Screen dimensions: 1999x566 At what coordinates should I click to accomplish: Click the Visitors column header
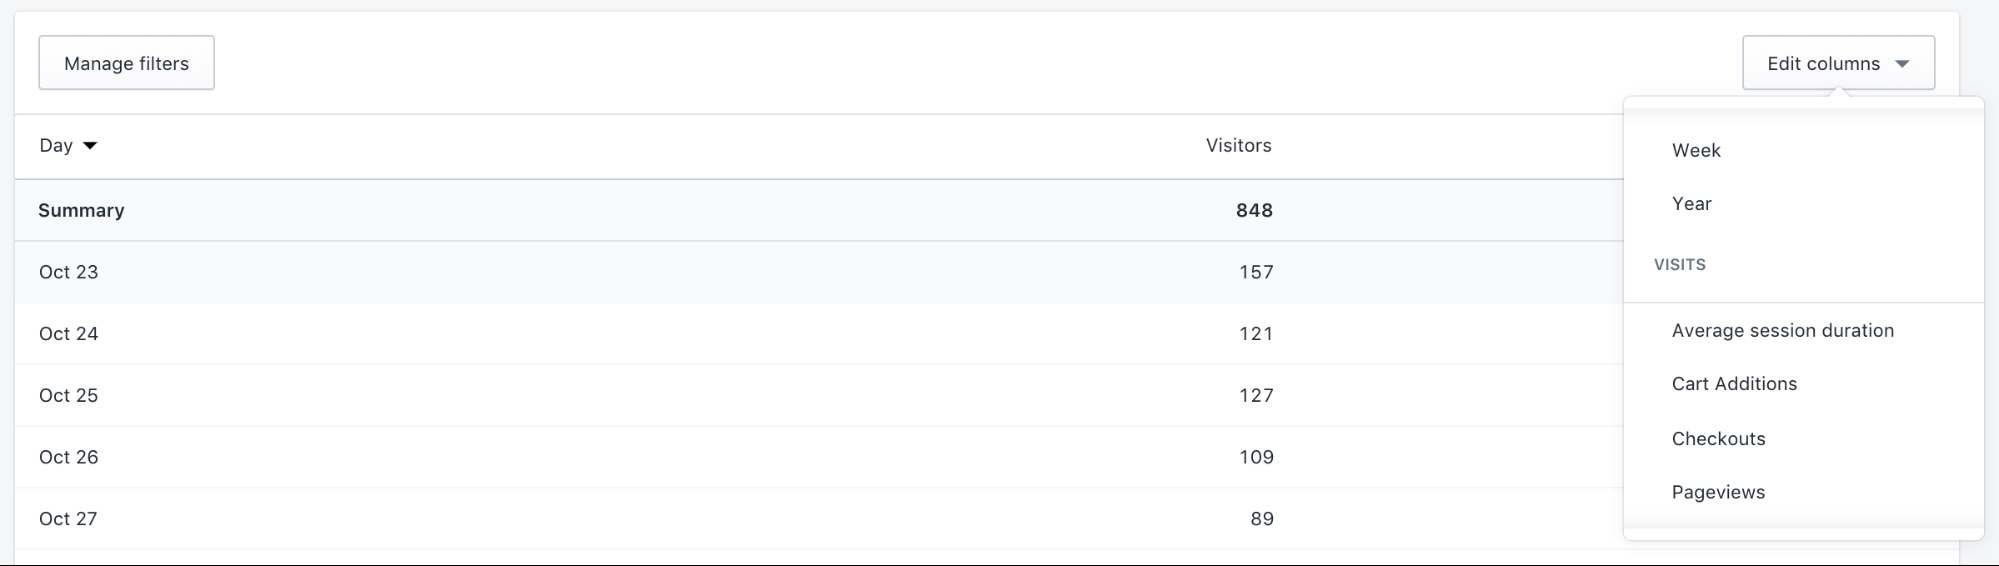pos(1238,146)
